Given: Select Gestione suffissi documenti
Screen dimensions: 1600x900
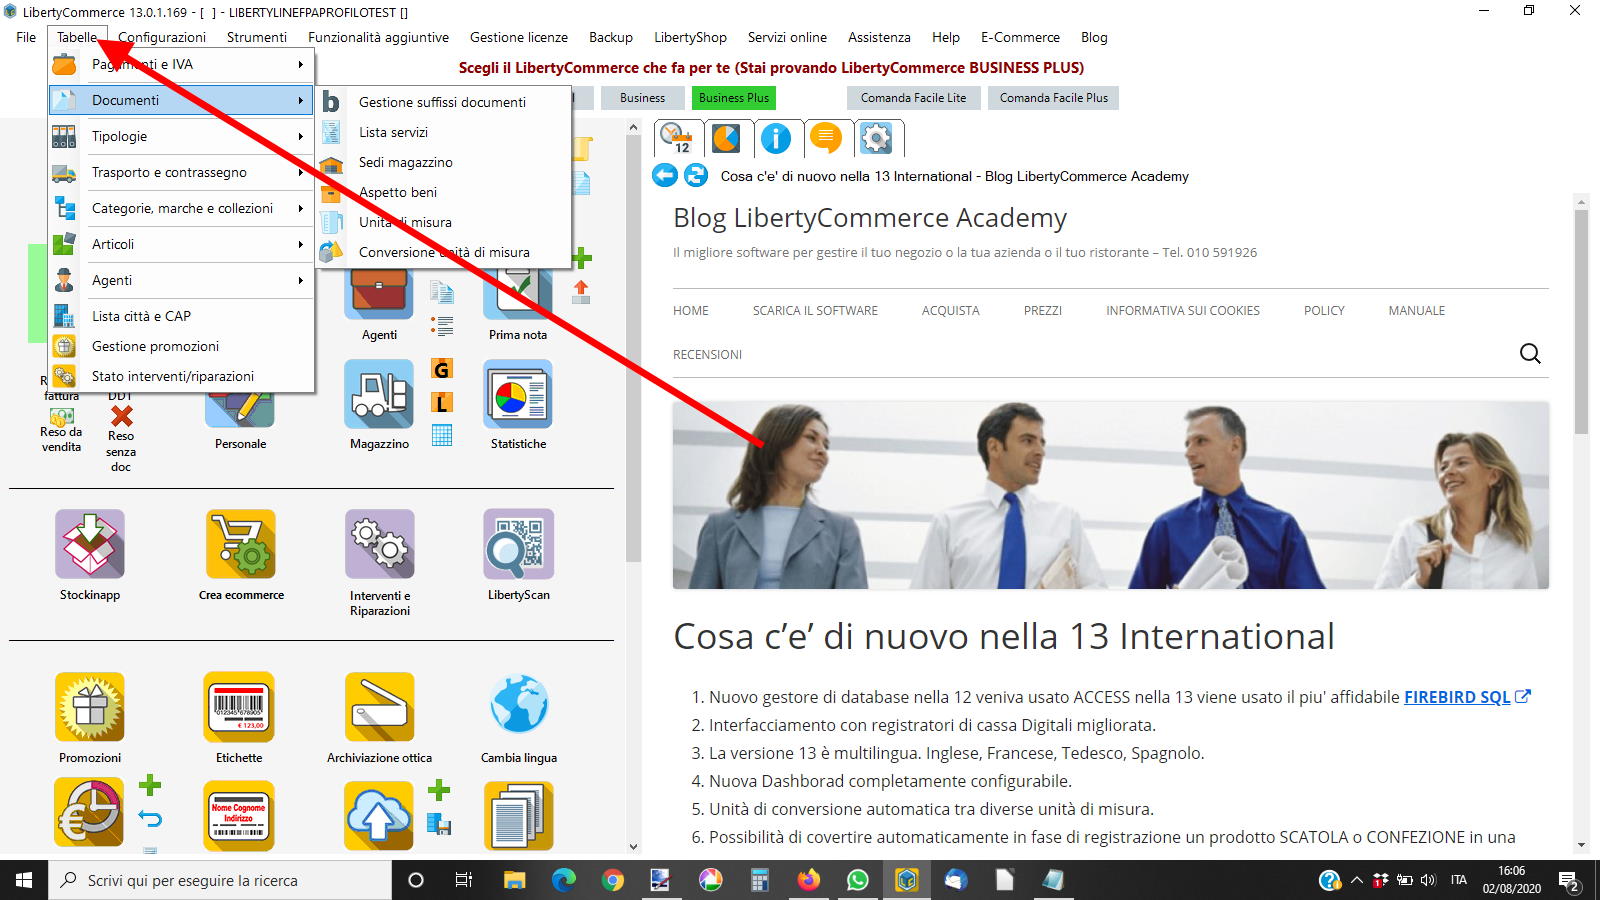Looking at the screenshot, I should click(444, 102).
